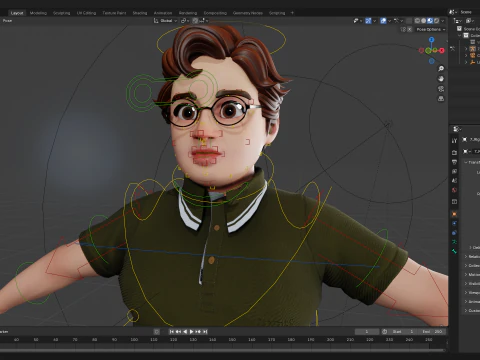Image resolution: width=480 pixels, height=360 pixels.
Task: Click the red X axis on the gizmo
Action: (x=442, y=51)
